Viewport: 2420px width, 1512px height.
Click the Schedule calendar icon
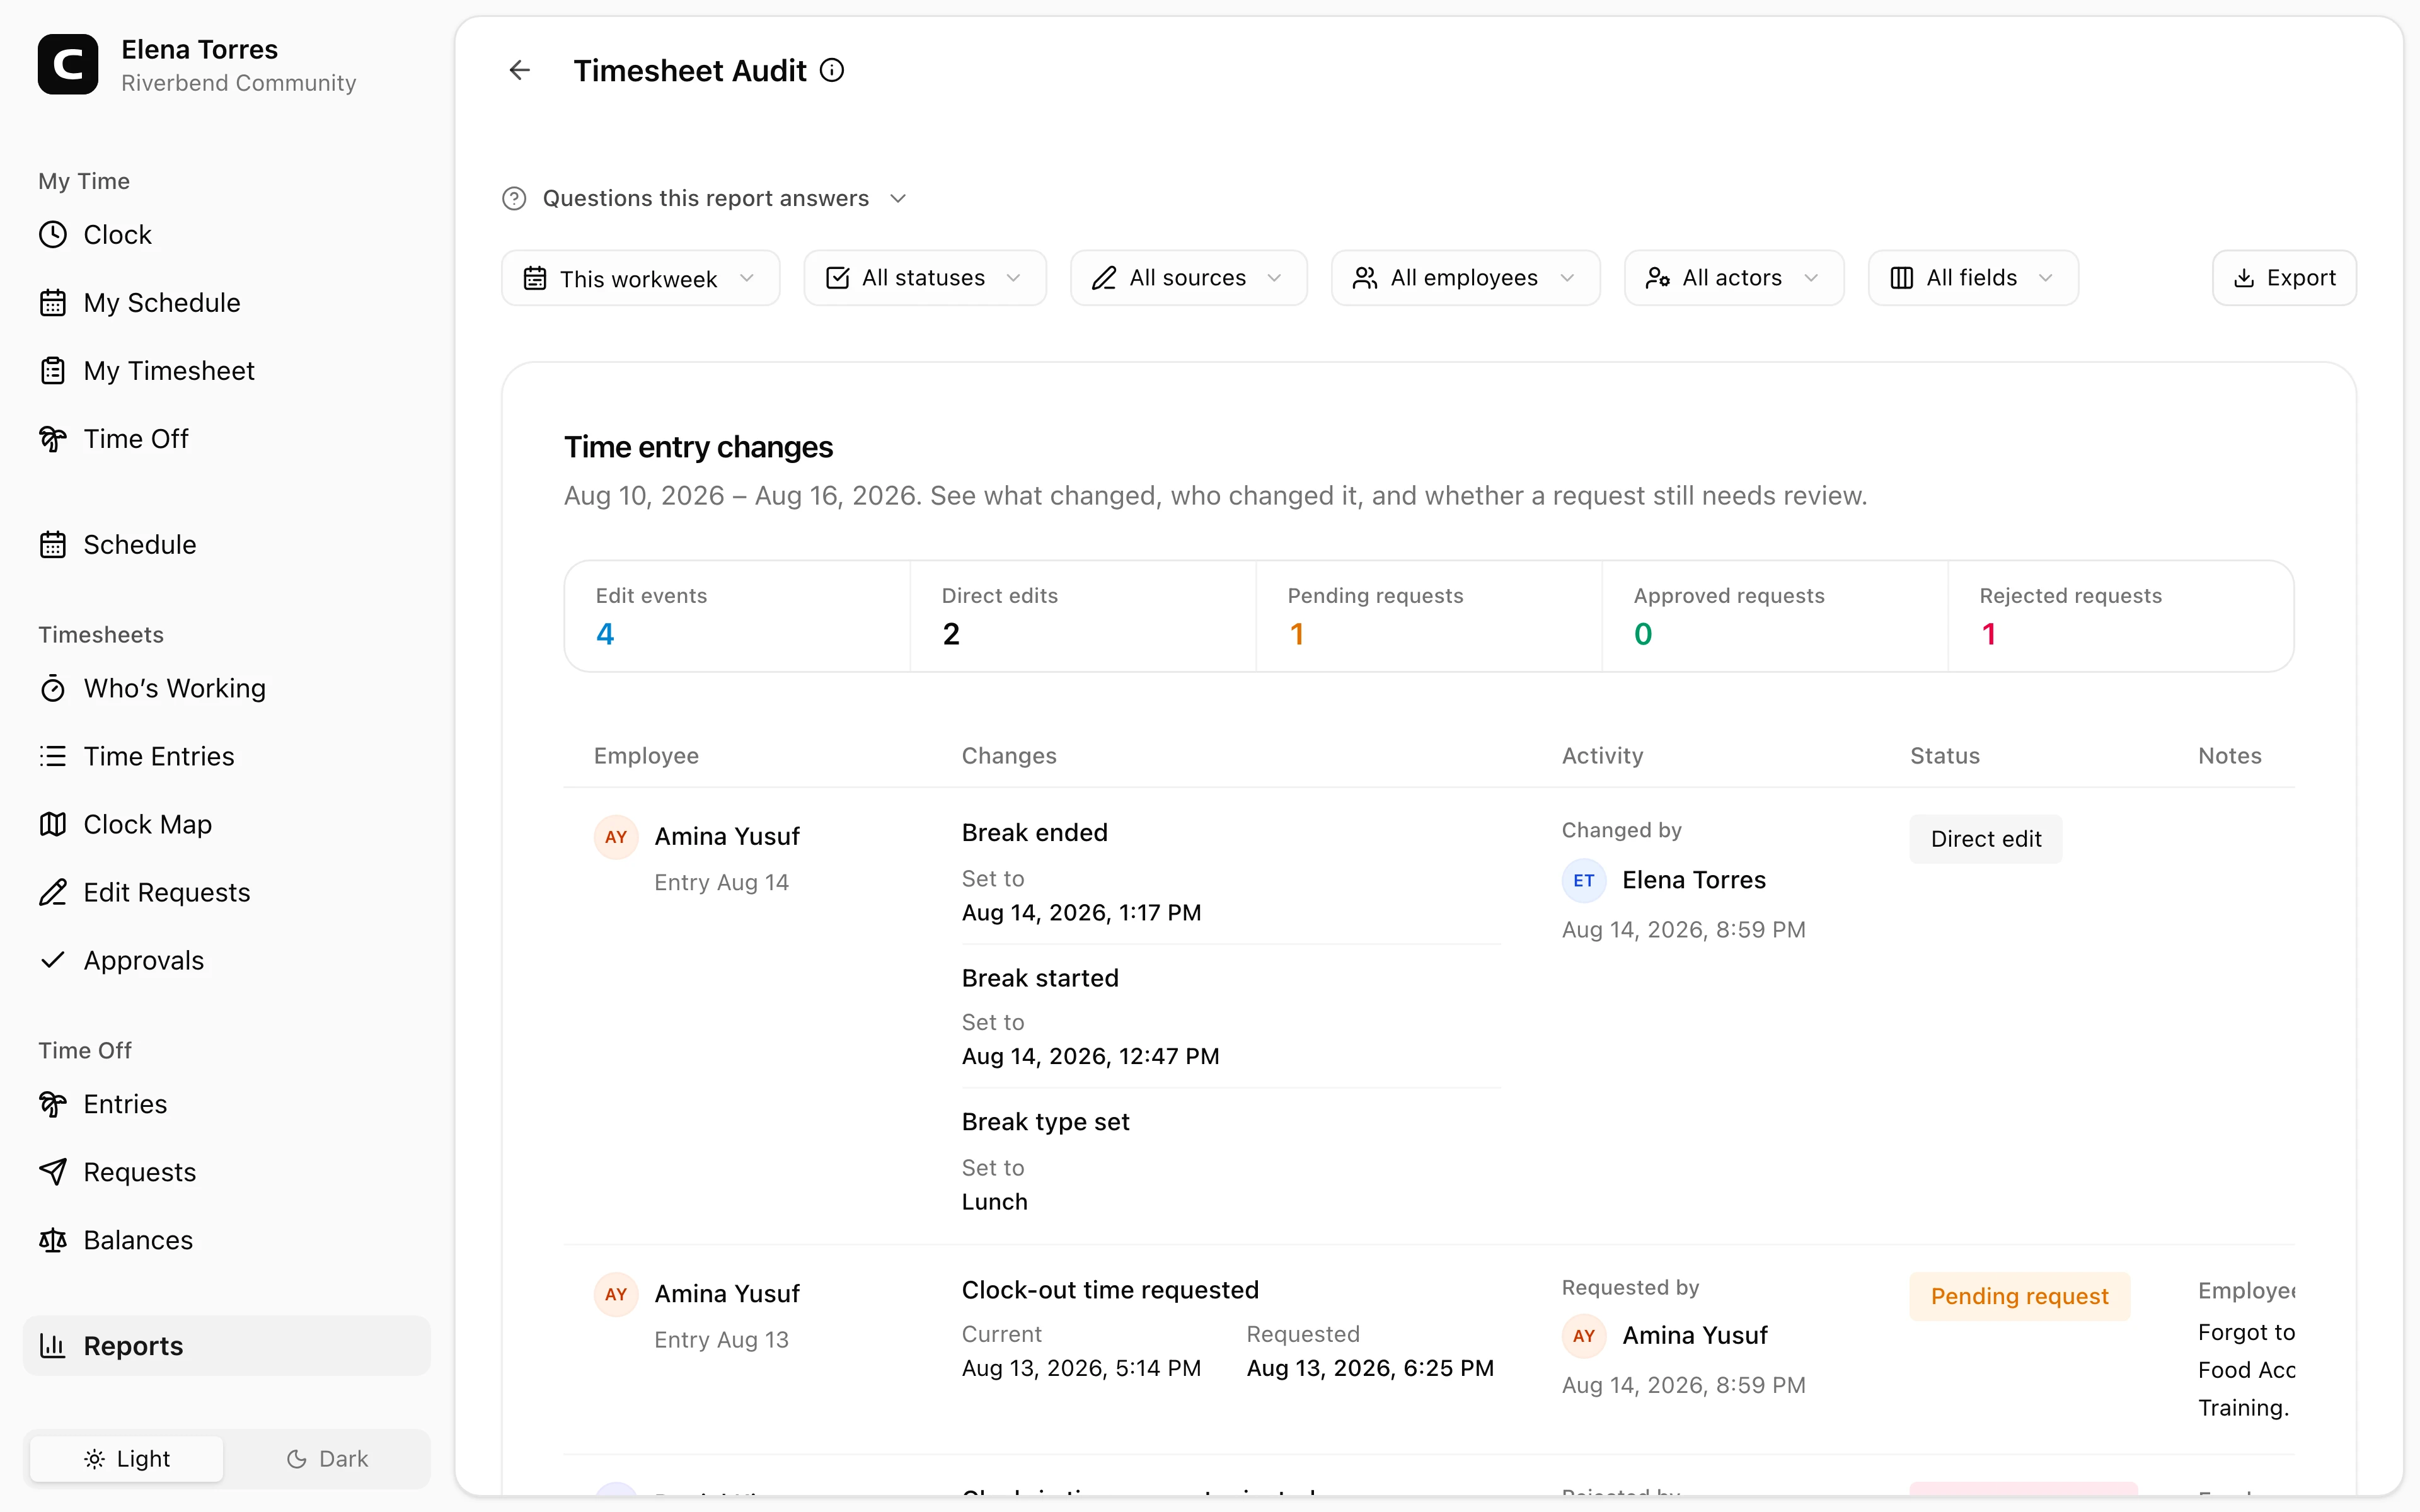[x=53, y=544]
